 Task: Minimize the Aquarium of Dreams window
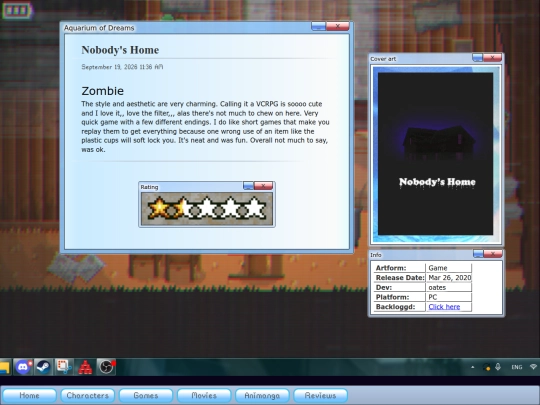pyautogui.click(x=319, y=26)
